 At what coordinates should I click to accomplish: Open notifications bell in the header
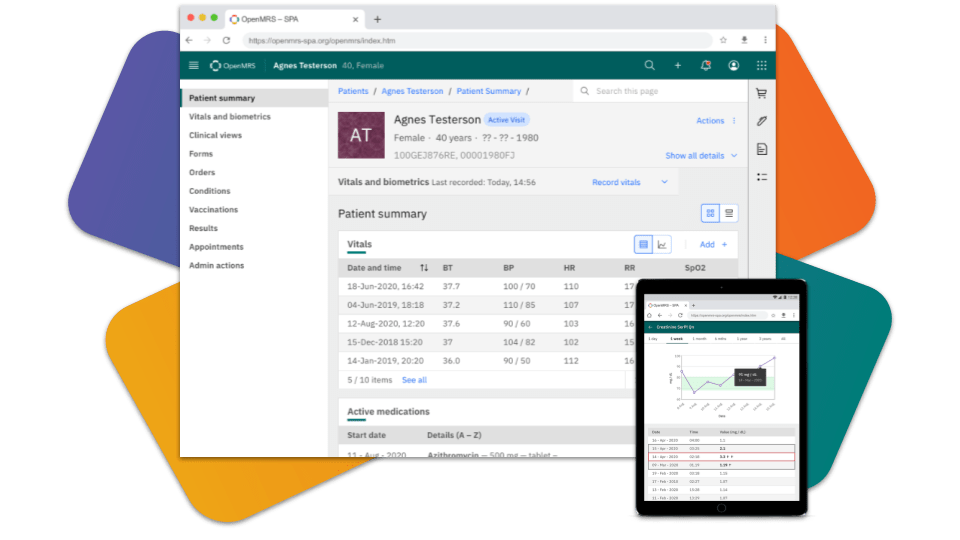click(x=705, y=66)
